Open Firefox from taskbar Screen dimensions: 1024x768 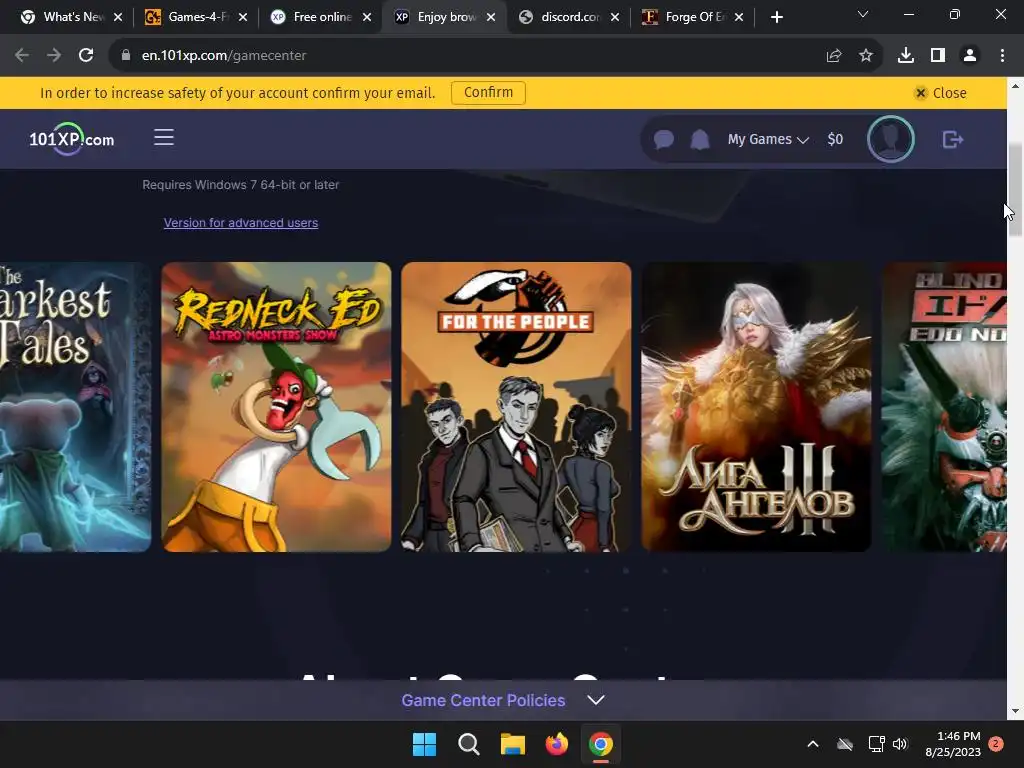[556, 744]
